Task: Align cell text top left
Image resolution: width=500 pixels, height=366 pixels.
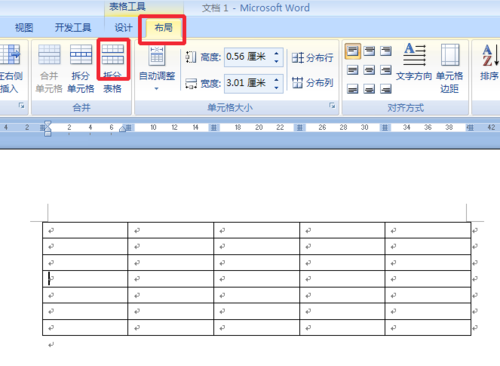Action: coord(353,51)
